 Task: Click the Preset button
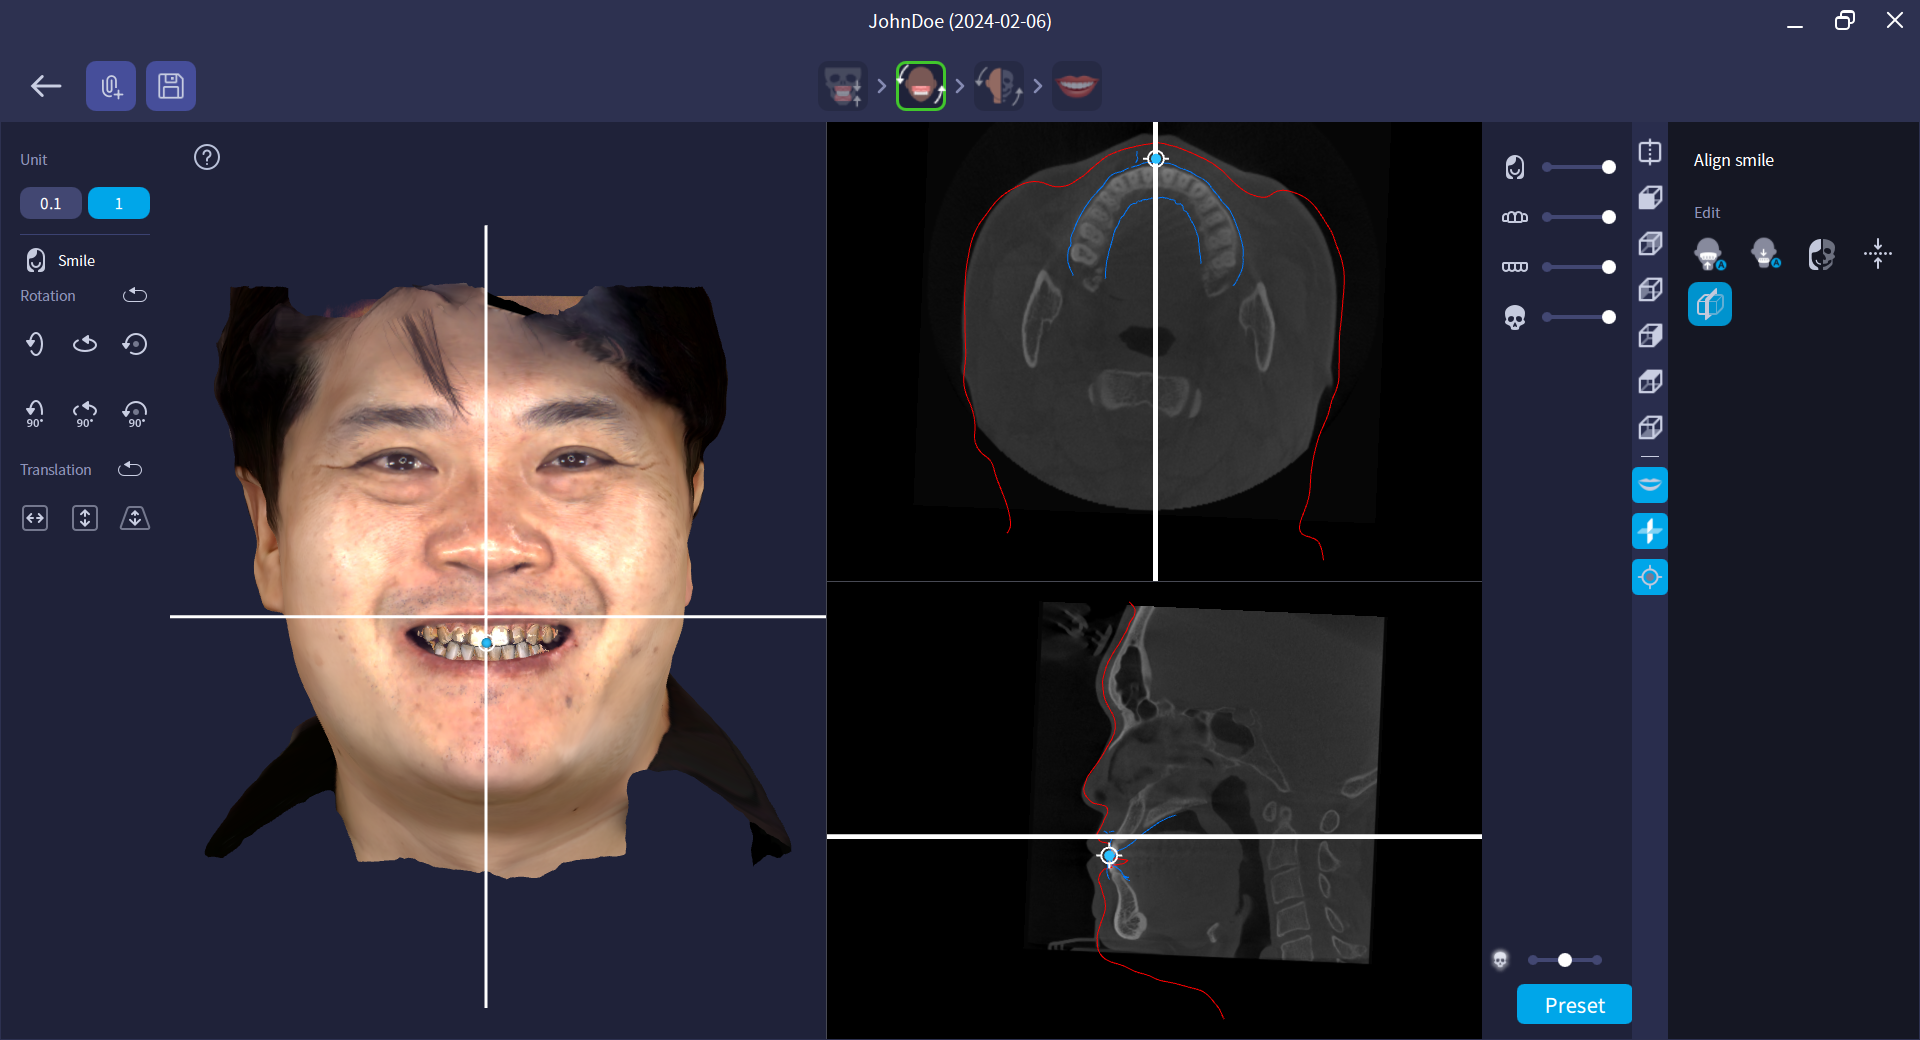1574,1005
